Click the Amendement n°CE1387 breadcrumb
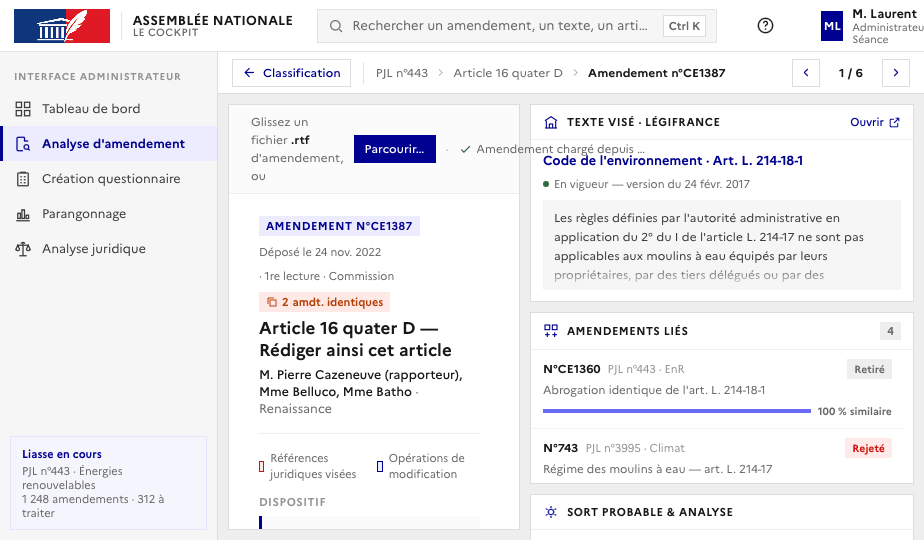This screenshot has height=540, width=924. (x=656, y=73)
